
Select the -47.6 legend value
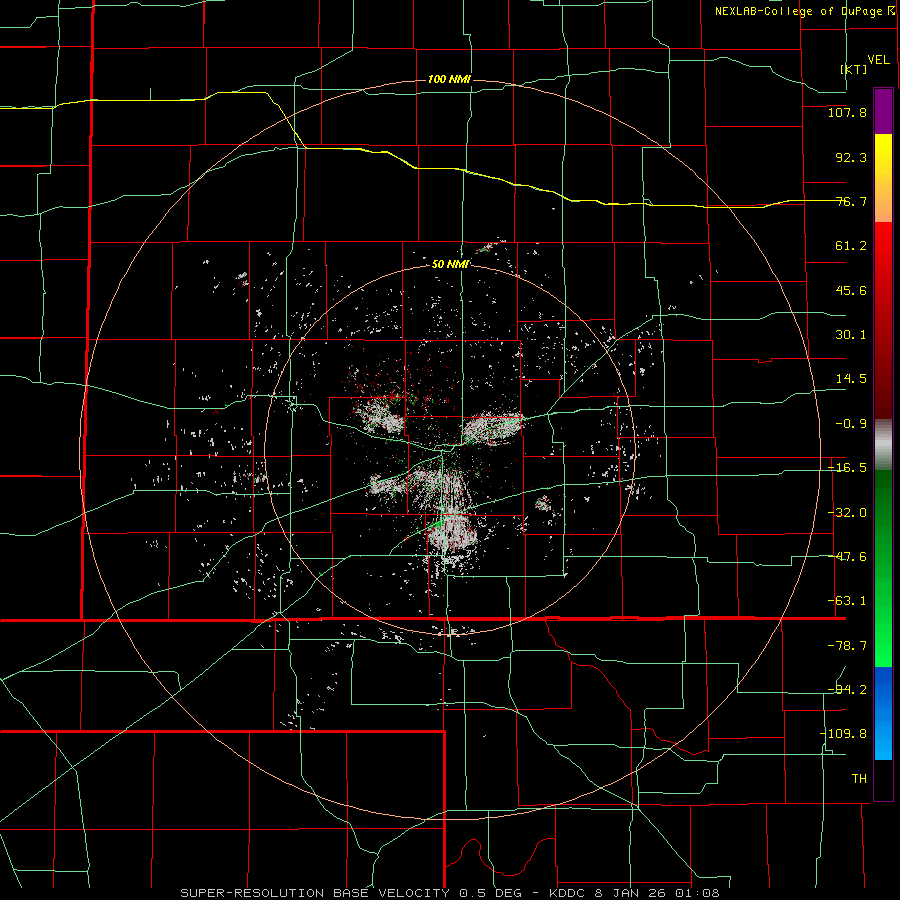pyautogui.click(x=847, y=557)
